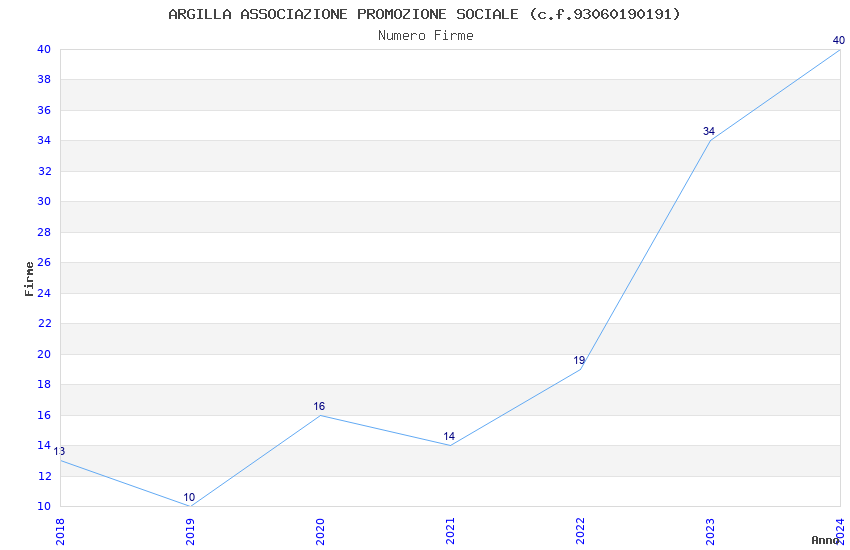Click the x-axis year 2018
Viewport: 850px width, 550px height.
click(x=60, y=531)
